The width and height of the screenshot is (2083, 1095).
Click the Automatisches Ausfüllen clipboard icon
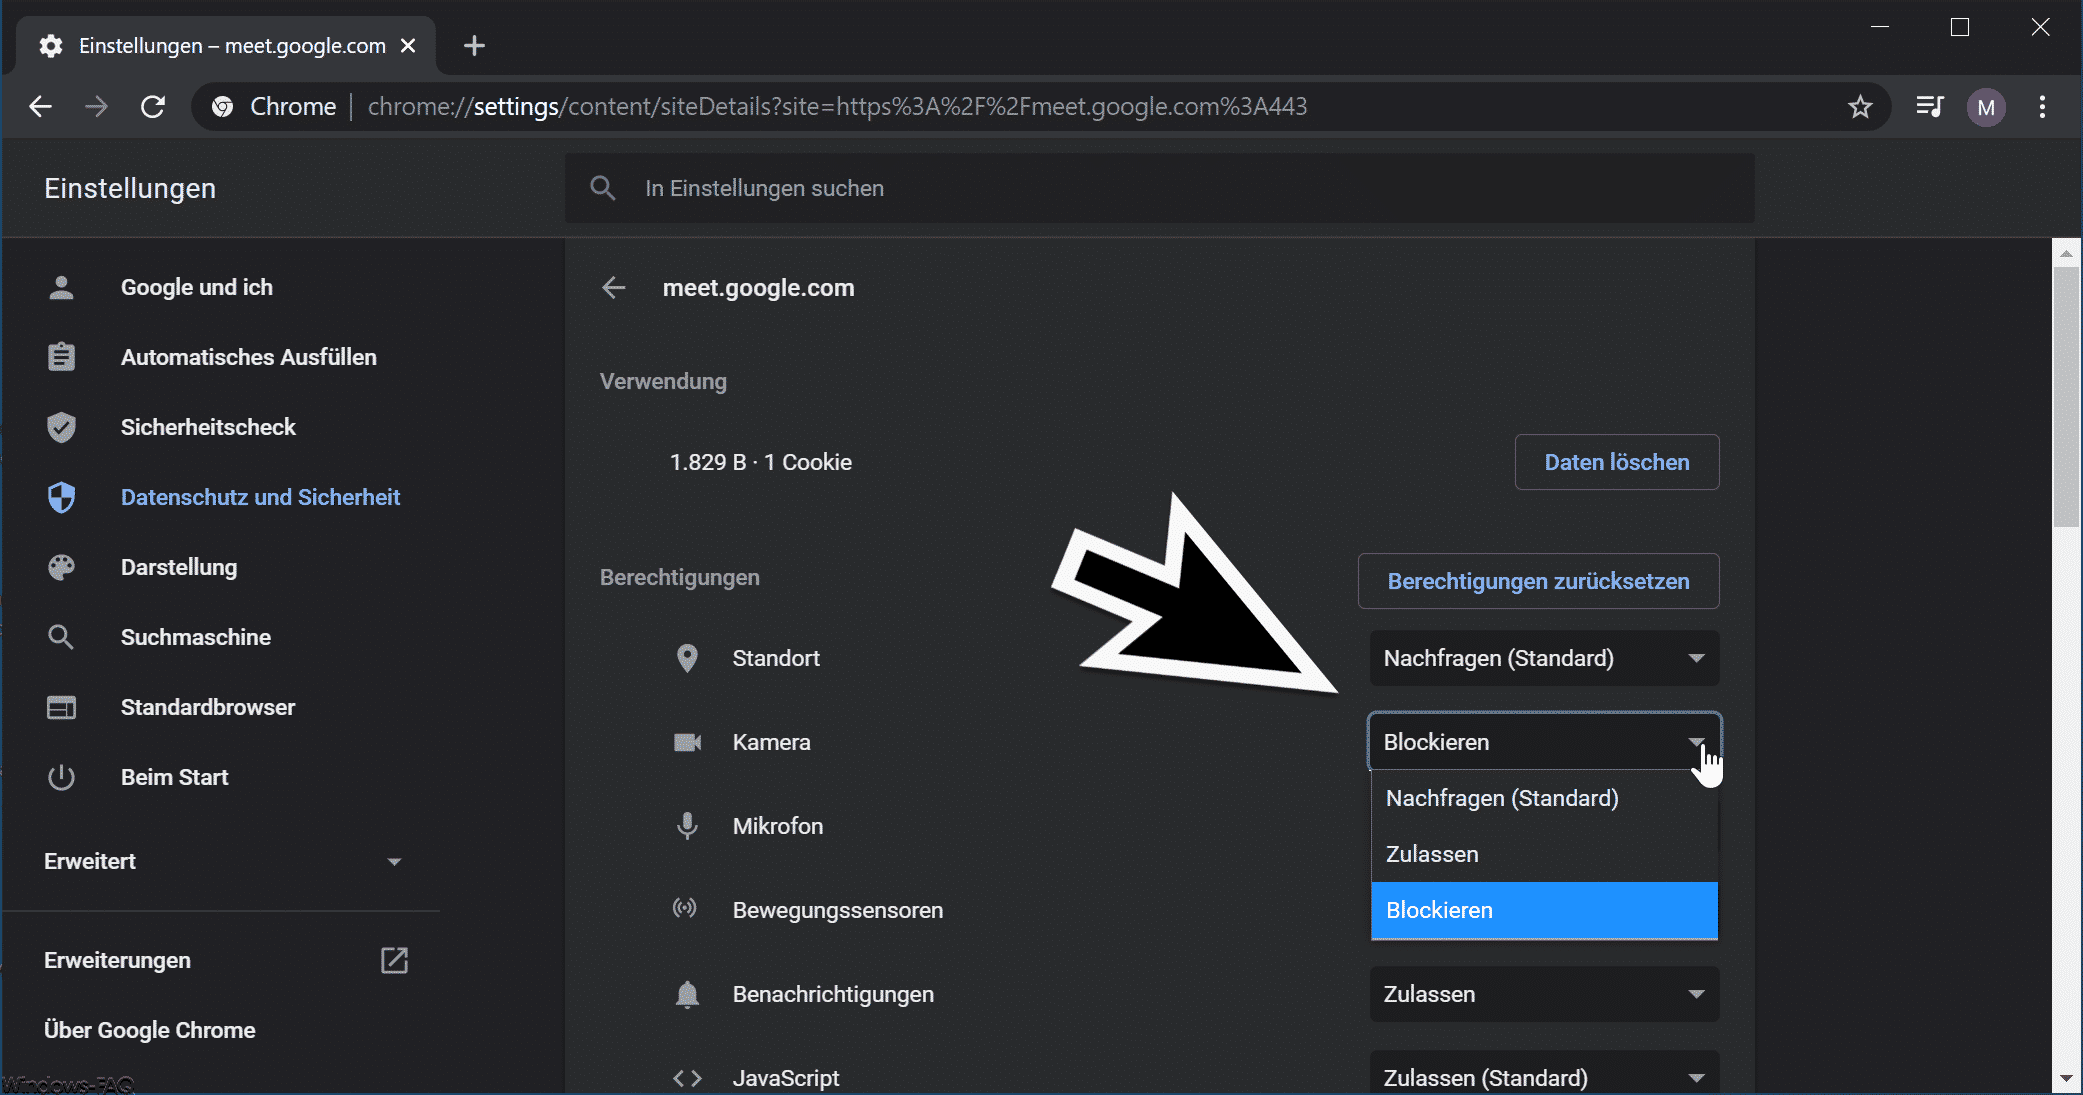click(x=61, y=357)
